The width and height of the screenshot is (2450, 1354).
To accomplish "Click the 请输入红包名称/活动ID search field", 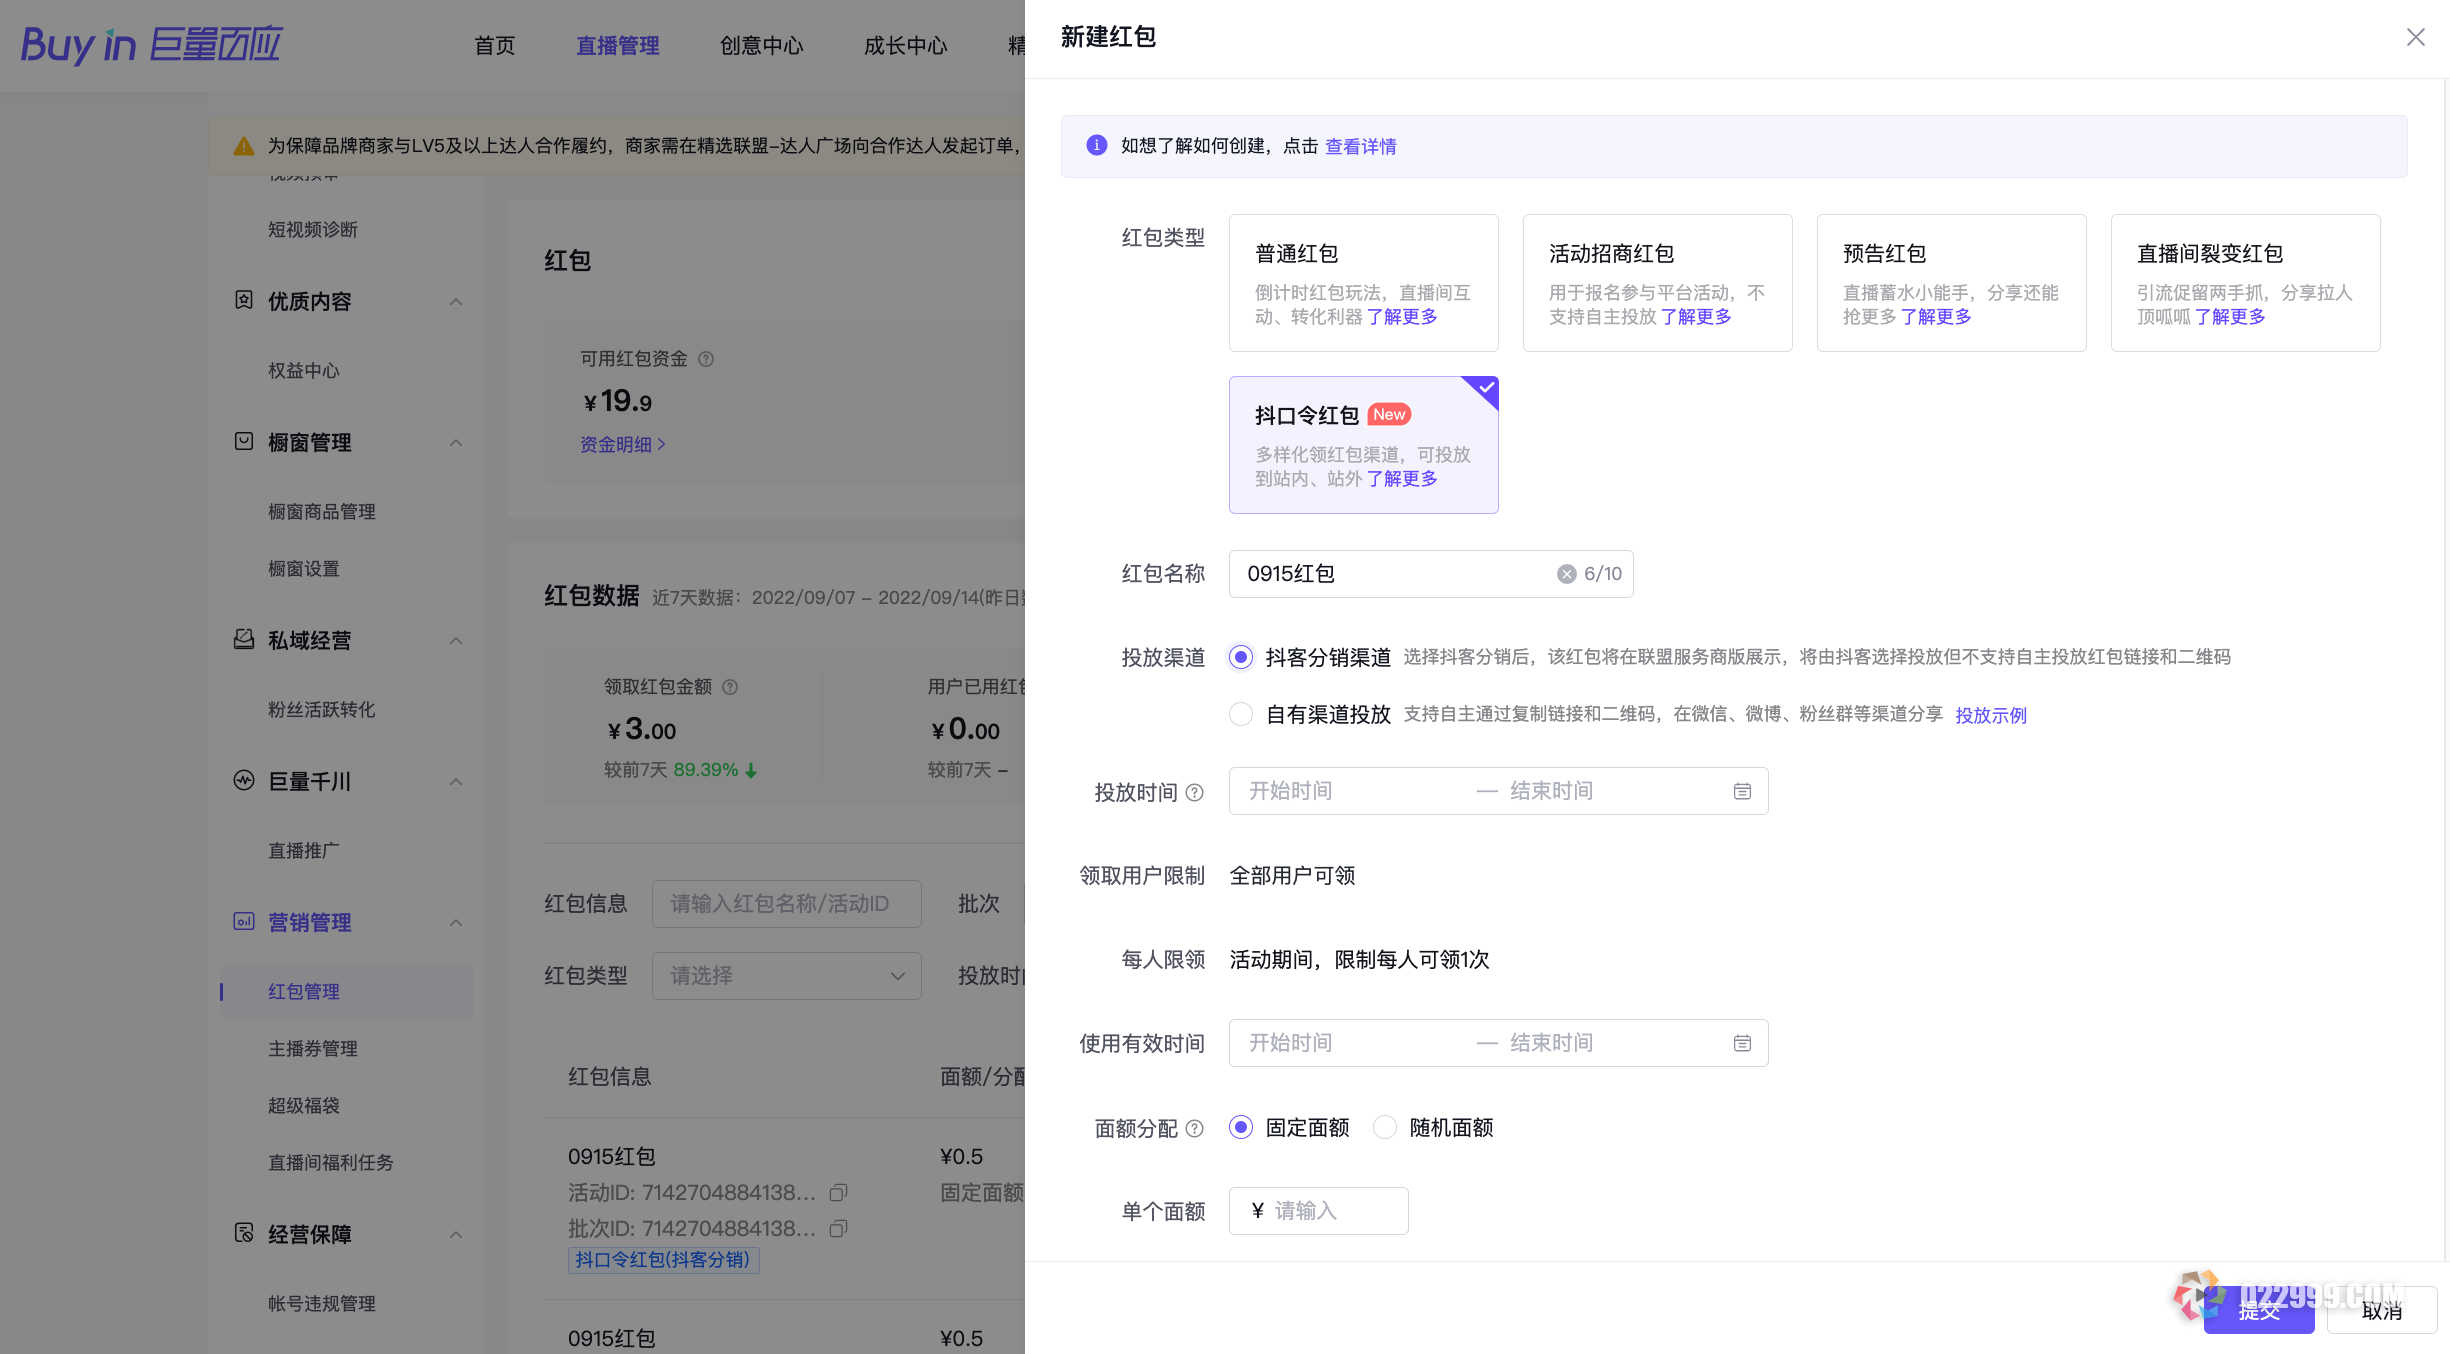I will coord(787,904).
